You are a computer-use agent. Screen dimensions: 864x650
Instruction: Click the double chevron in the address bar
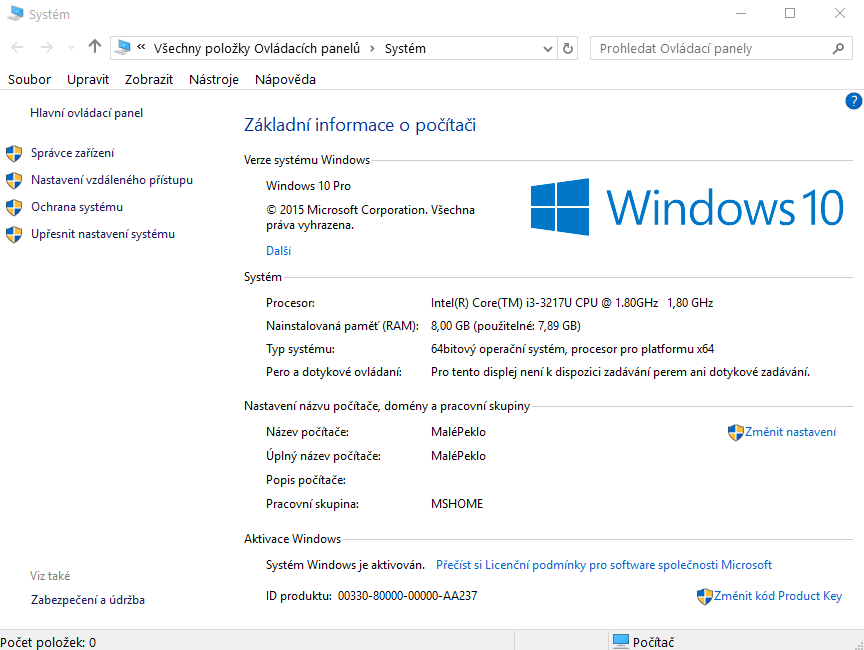point(141,47)
